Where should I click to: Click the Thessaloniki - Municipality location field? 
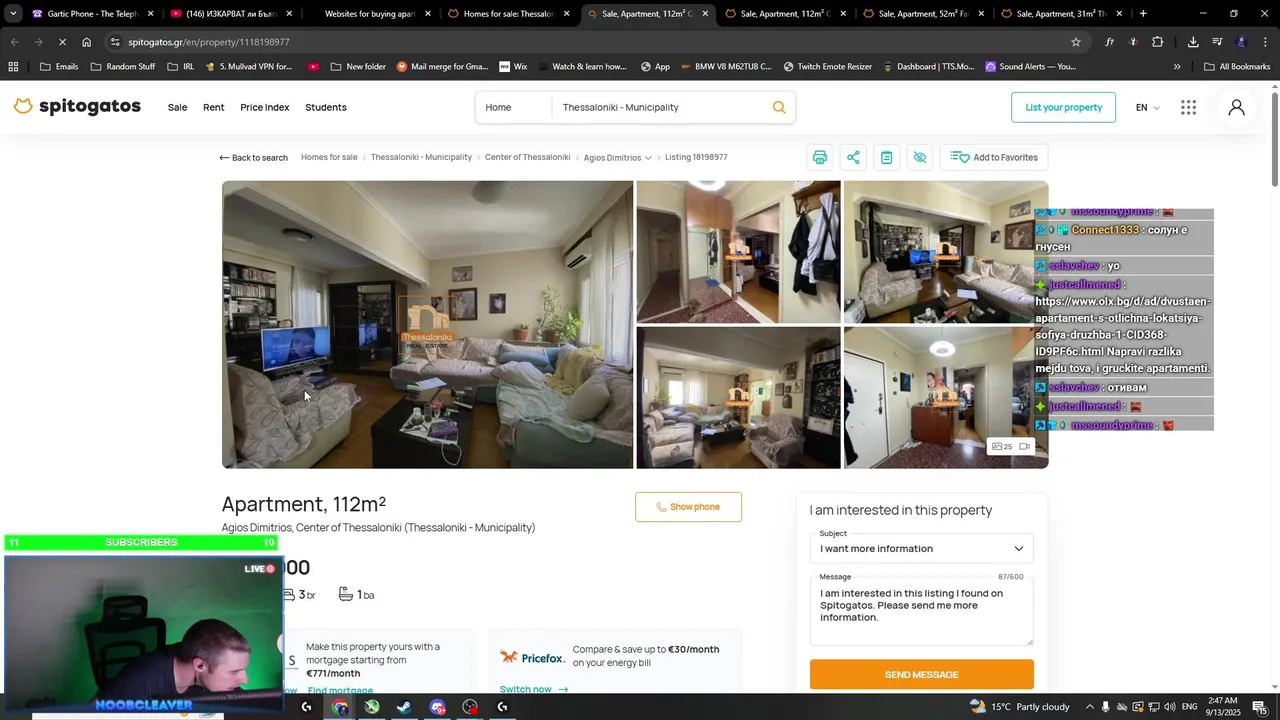click(x=660, y=107)
